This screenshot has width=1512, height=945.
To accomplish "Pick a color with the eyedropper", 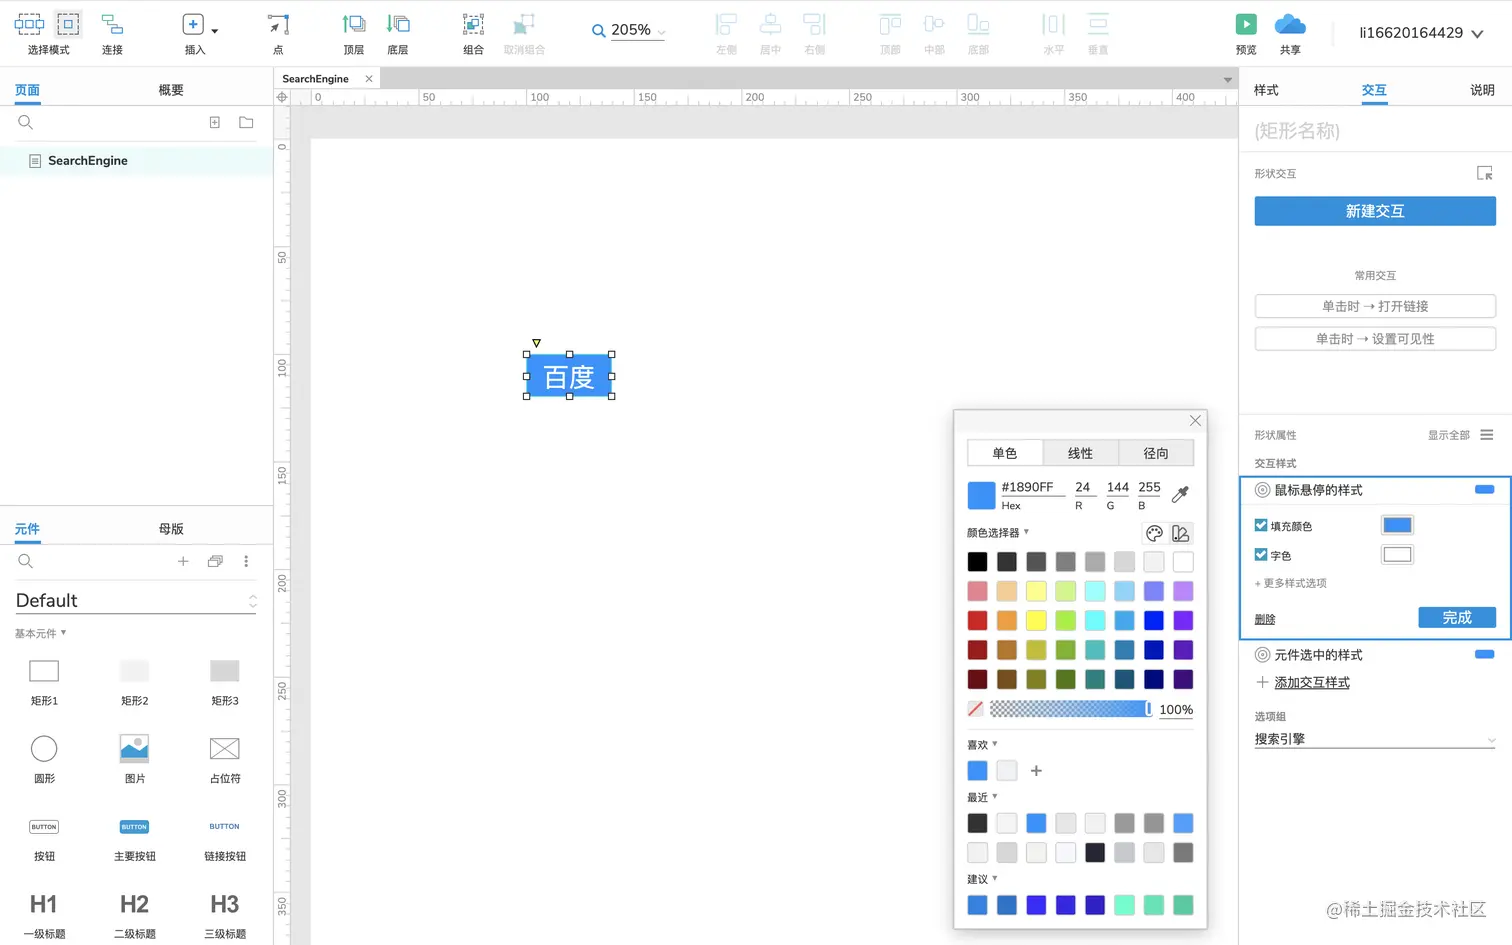I will 1180,494.
